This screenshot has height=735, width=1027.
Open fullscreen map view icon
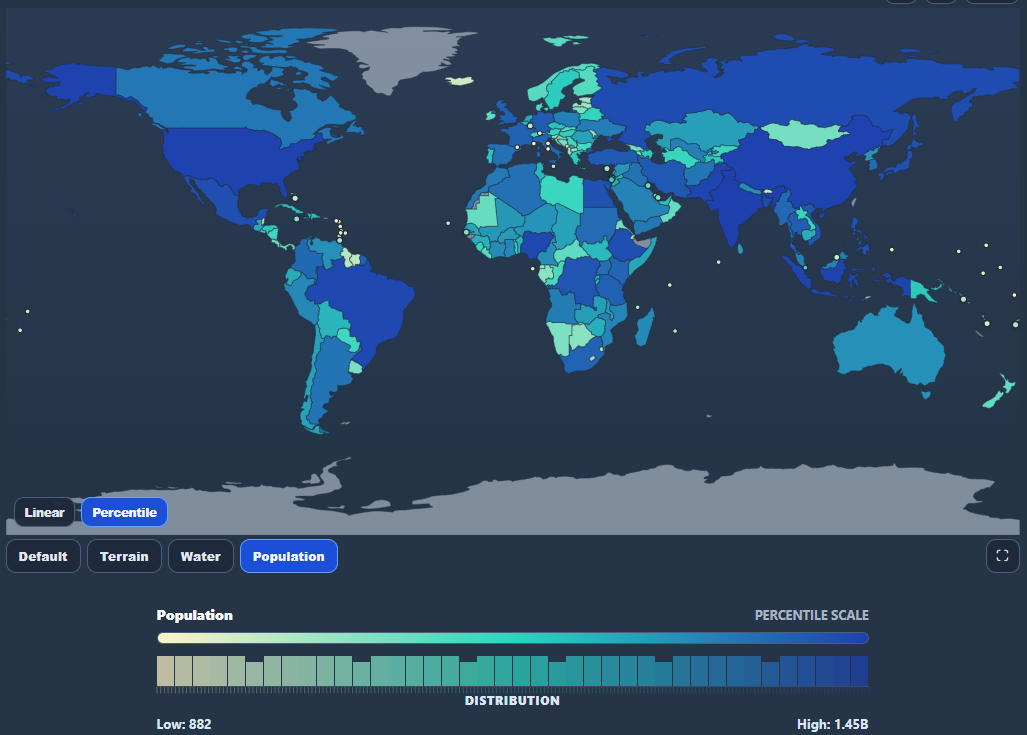1002,556
